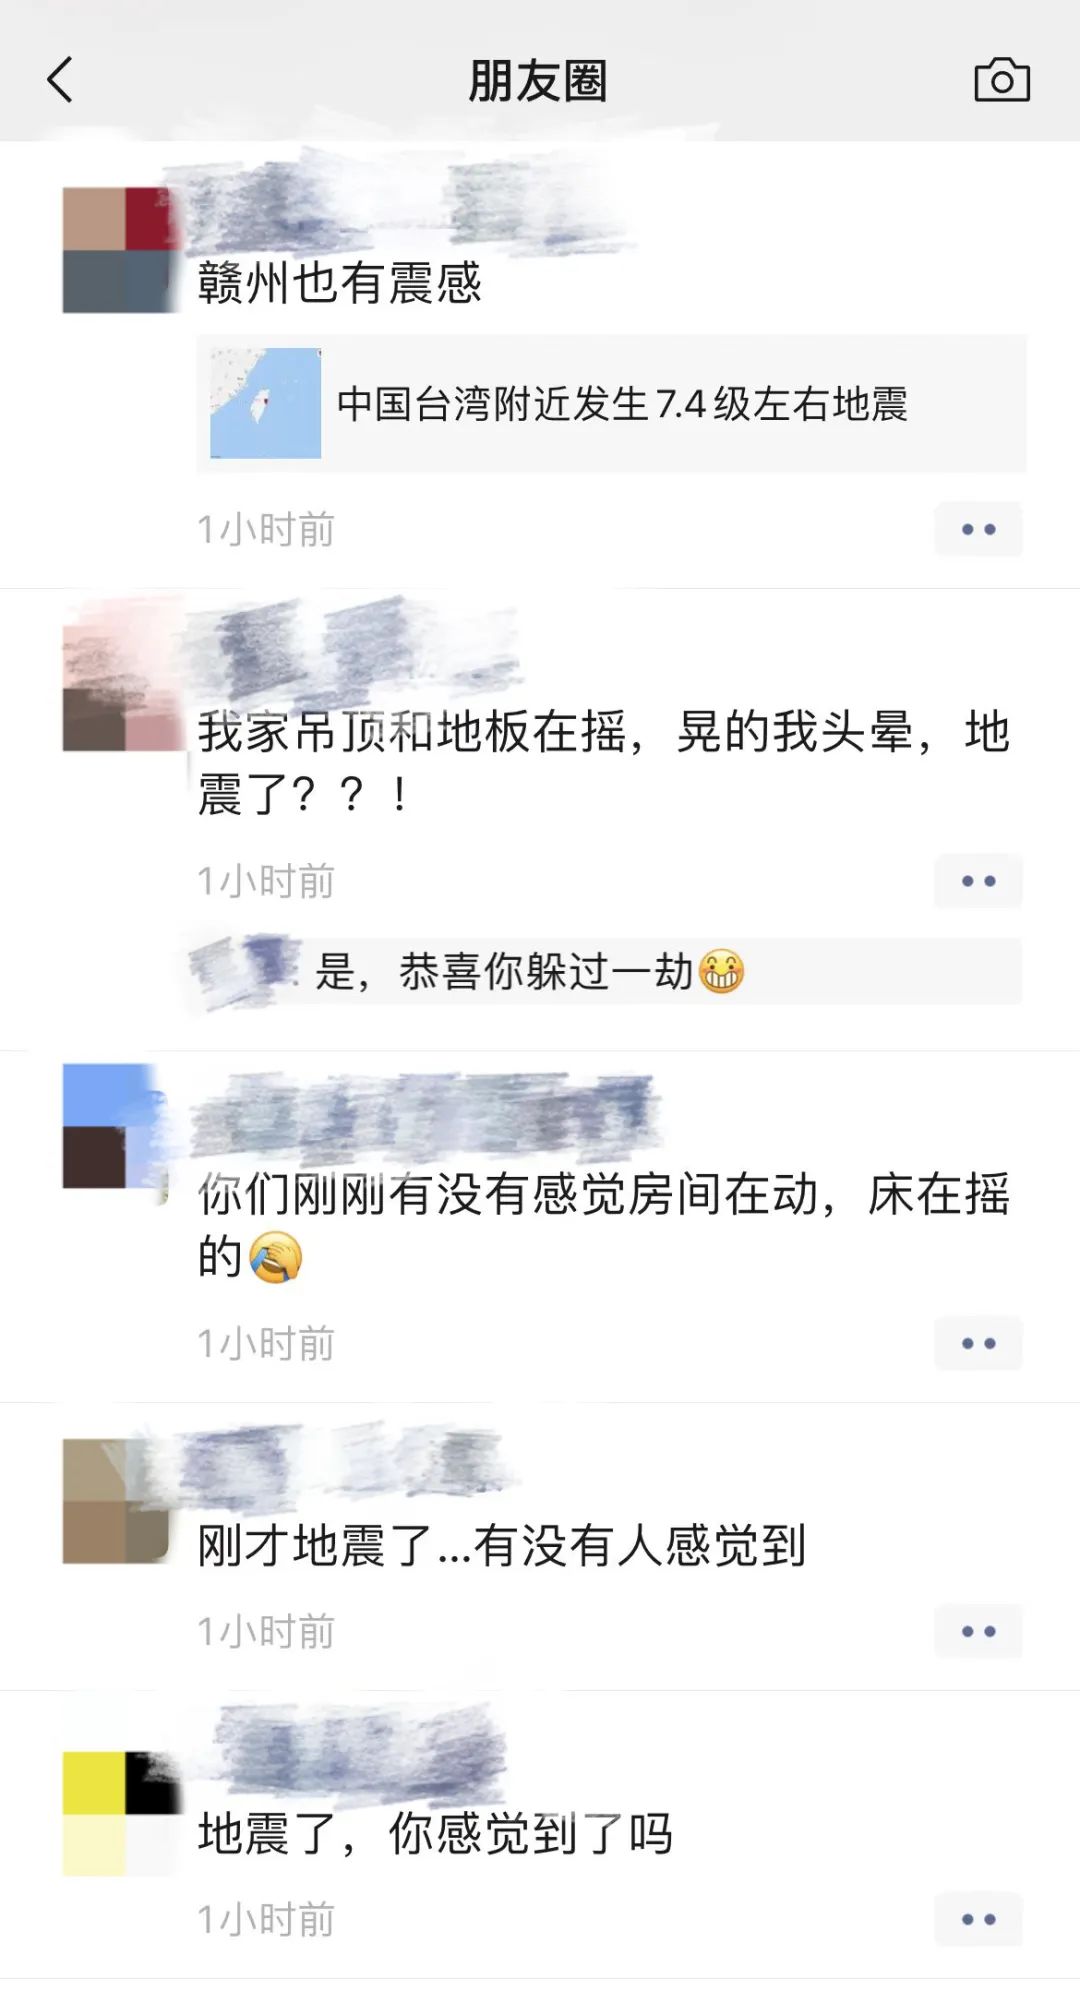Open the two-dot menu under 赣州也有震感 post

978,529
